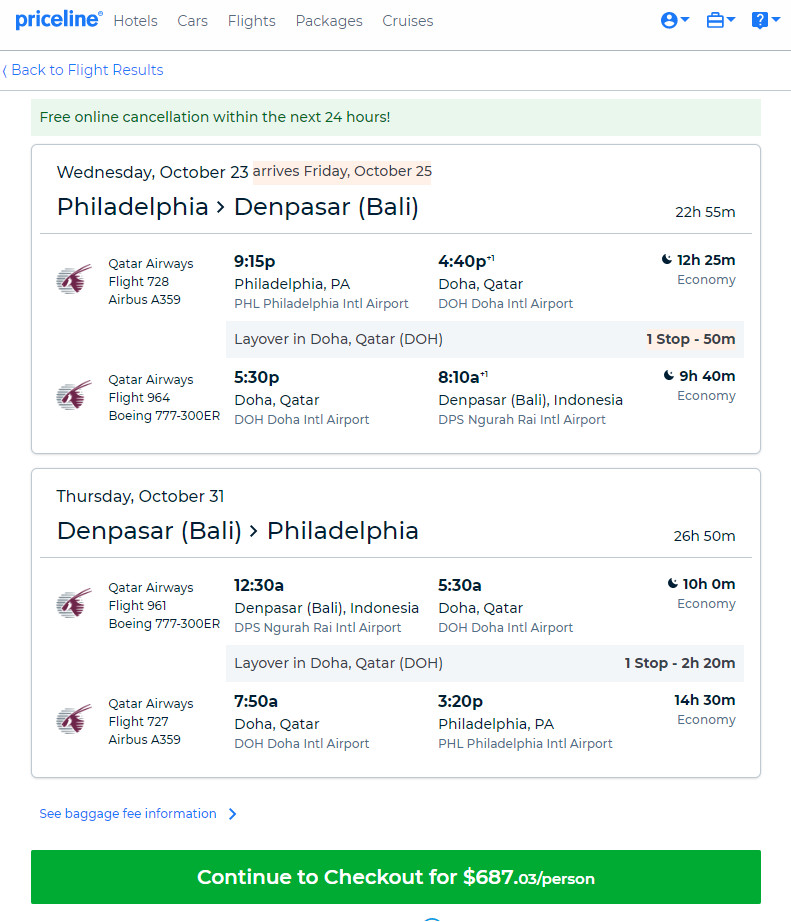Click the Qatar Airways logo for Flight 961
Screen dimensions: 791x922
point(74,603)
